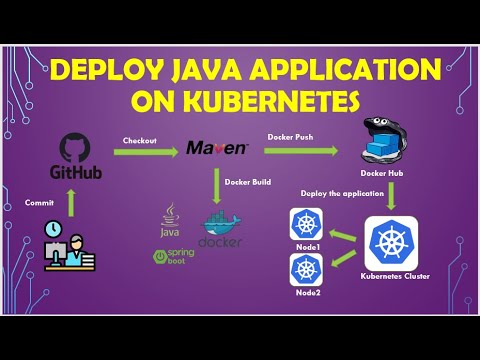This screenshot has width=480, height=360.
Task: Click the 'Node2' caption
Action: tap(308, 293)
